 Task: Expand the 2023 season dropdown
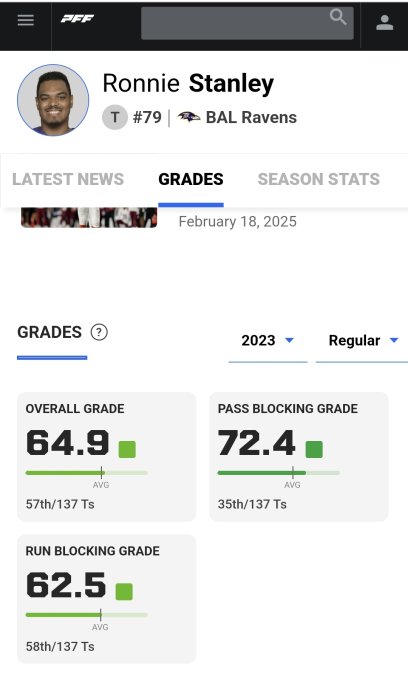[268, 341]
